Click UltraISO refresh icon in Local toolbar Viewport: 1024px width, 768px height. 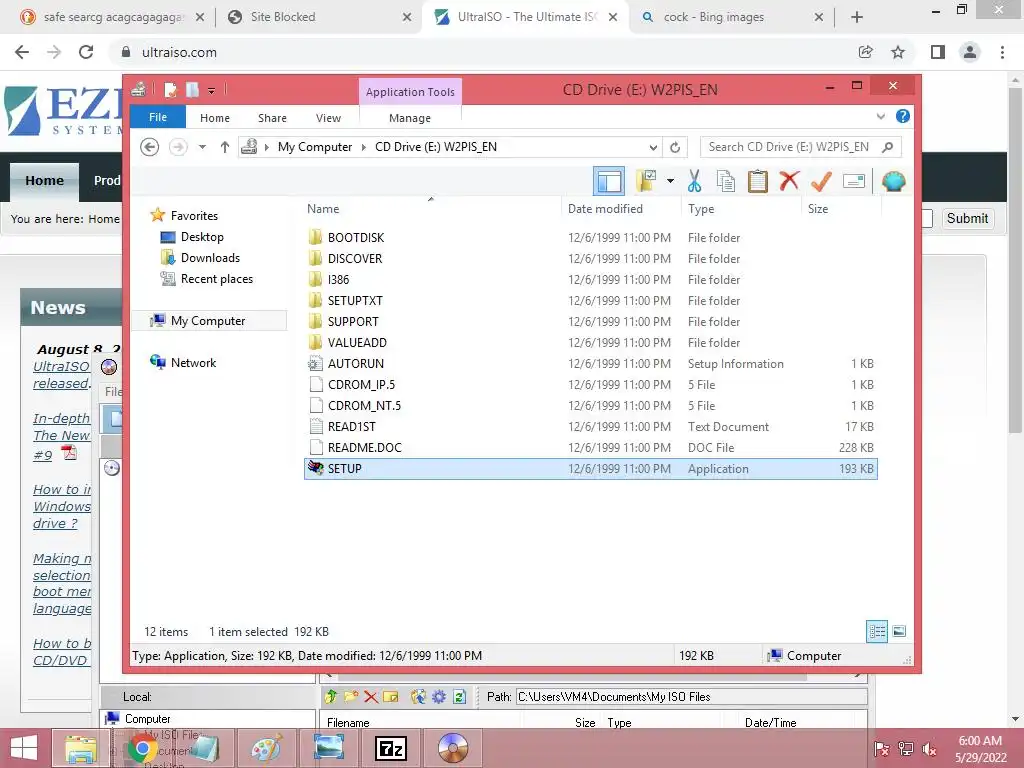(459, 697)
